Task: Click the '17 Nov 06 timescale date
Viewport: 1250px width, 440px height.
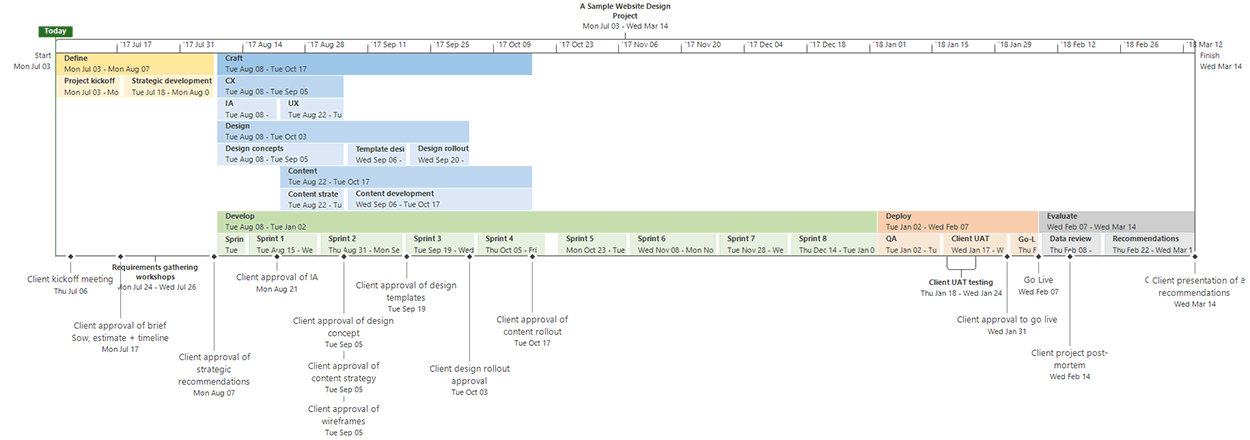Action: pos(640,45)
